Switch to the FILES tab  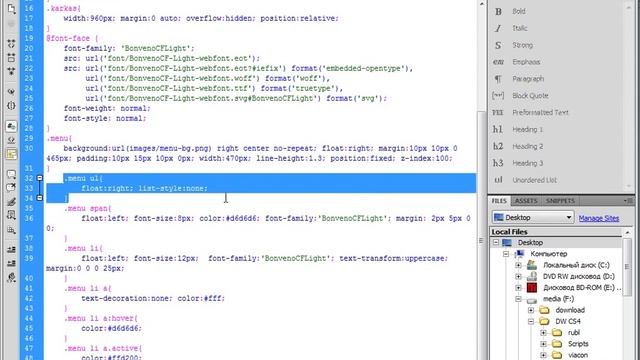coord(499,201)
